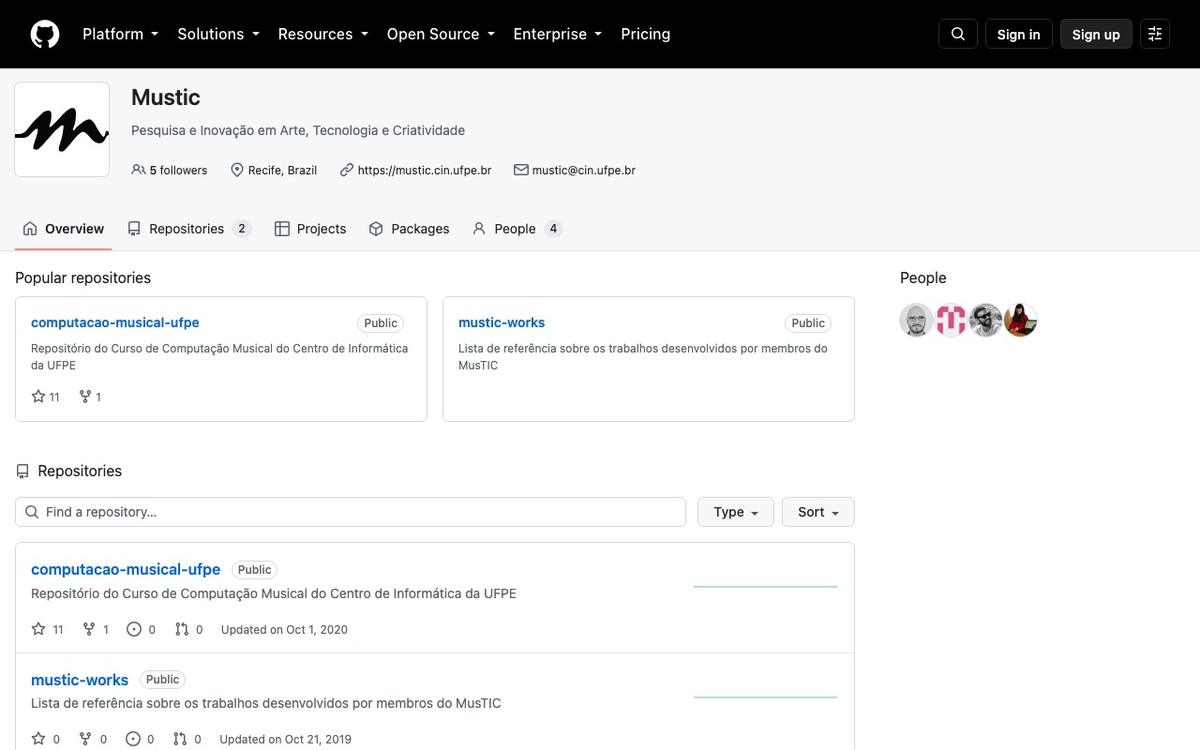This screenshot has height=750, width=1200.
Task: Click the 5 followers link
Action: pos(169,170)
